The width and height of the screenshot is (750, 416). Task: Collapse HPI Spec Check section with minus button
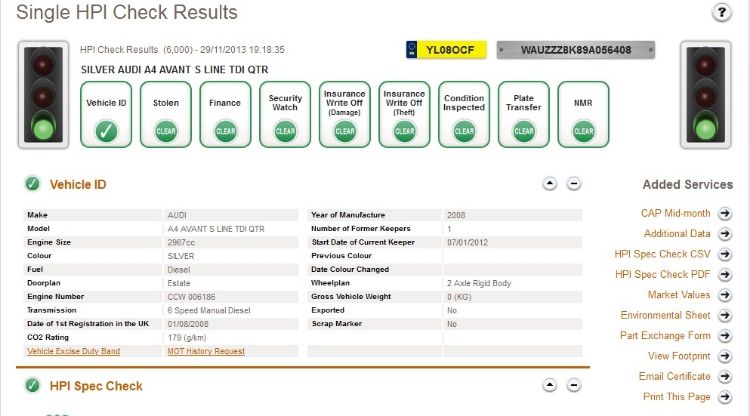coord(574,385)
